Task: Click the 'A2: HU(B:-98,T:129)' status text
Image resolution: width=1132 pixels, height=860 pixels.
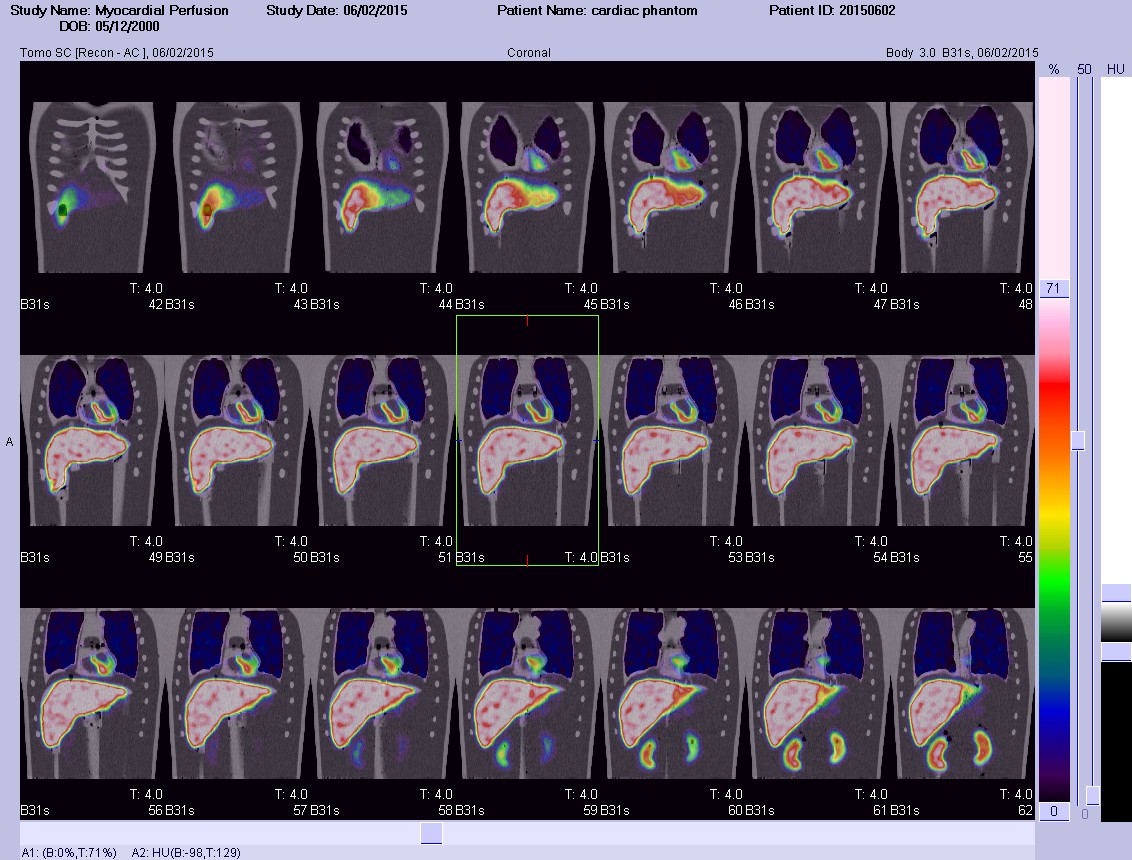Action: [186, 853]
